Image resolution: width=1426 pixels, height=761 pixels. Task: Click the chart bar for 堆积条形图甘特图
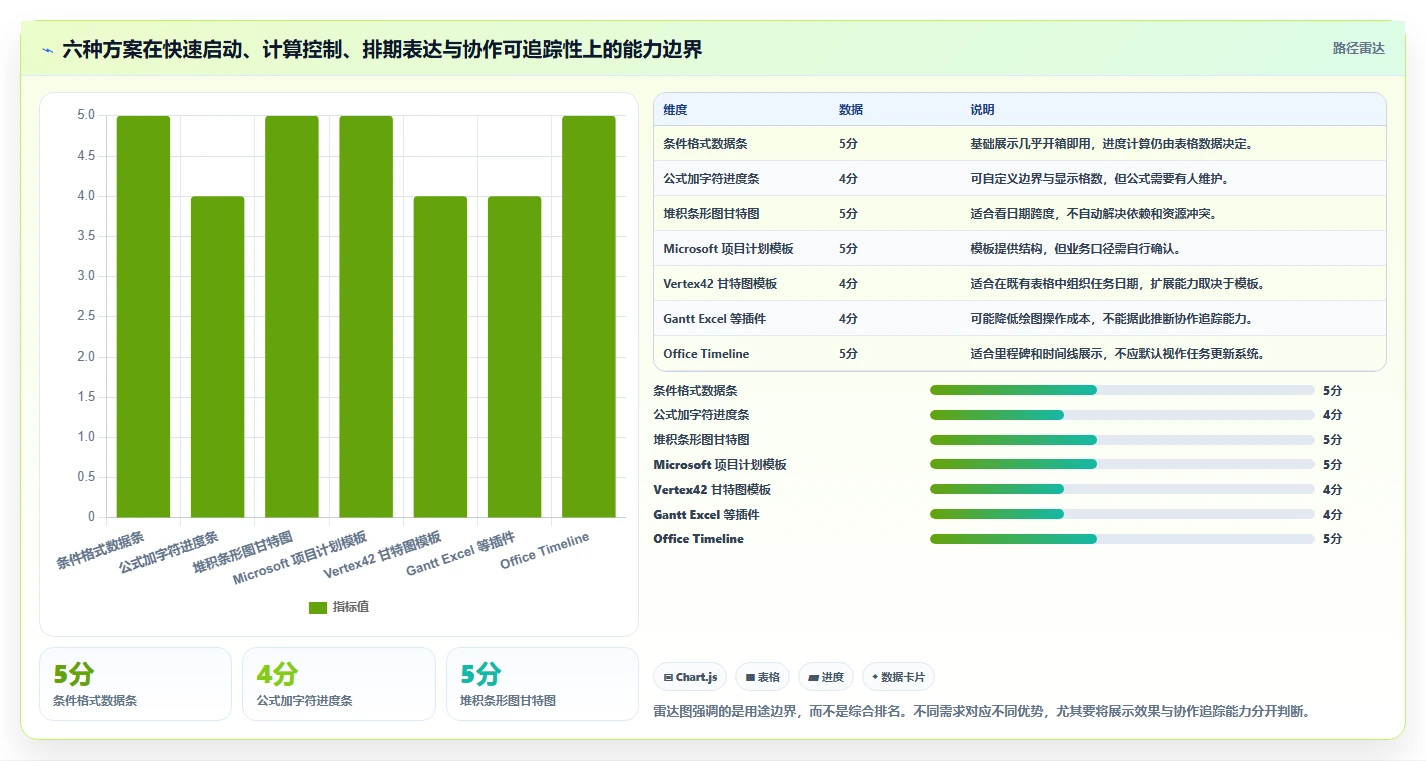click(x=292, y=316)
